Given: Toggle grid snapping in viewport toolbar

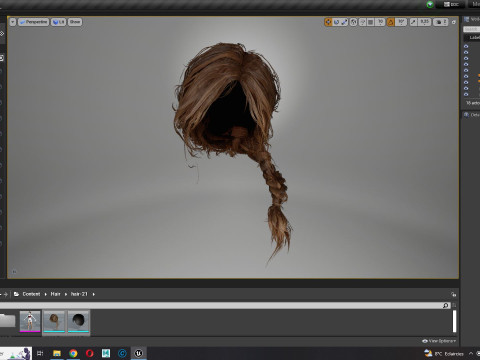Looking at the screenshot, I should 370,22.
